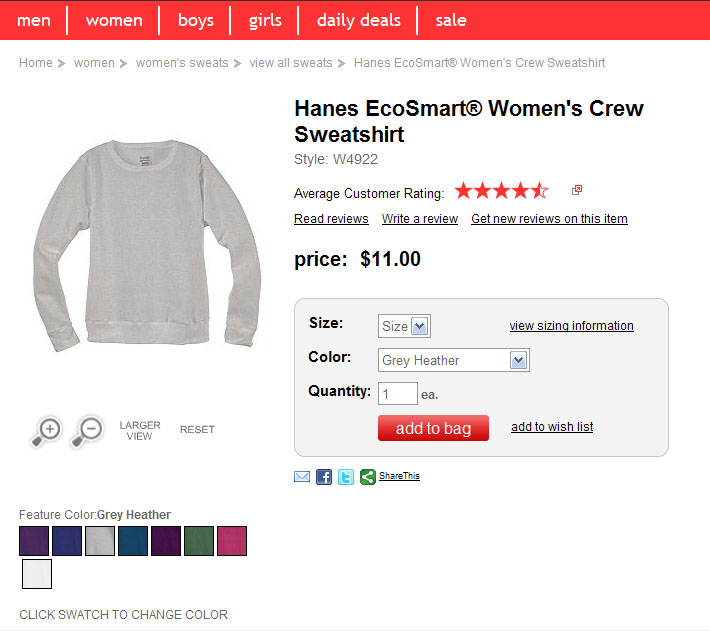The width and height of the screenshot is (710, 631).
Task: Open the sale menu item
Action: (x=451, y=20)
